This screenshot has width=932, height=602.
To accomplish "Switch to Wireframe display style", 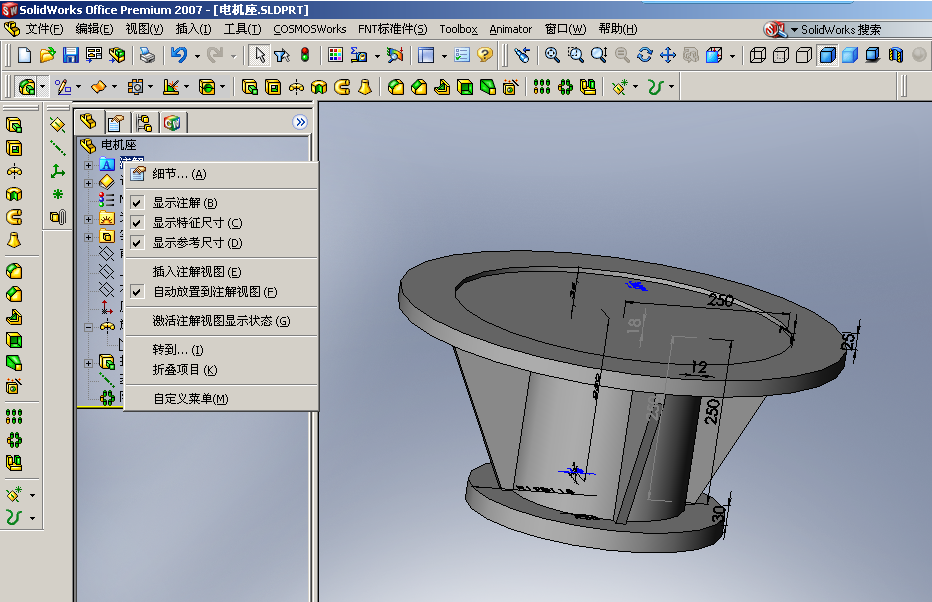I will point(758,55).
